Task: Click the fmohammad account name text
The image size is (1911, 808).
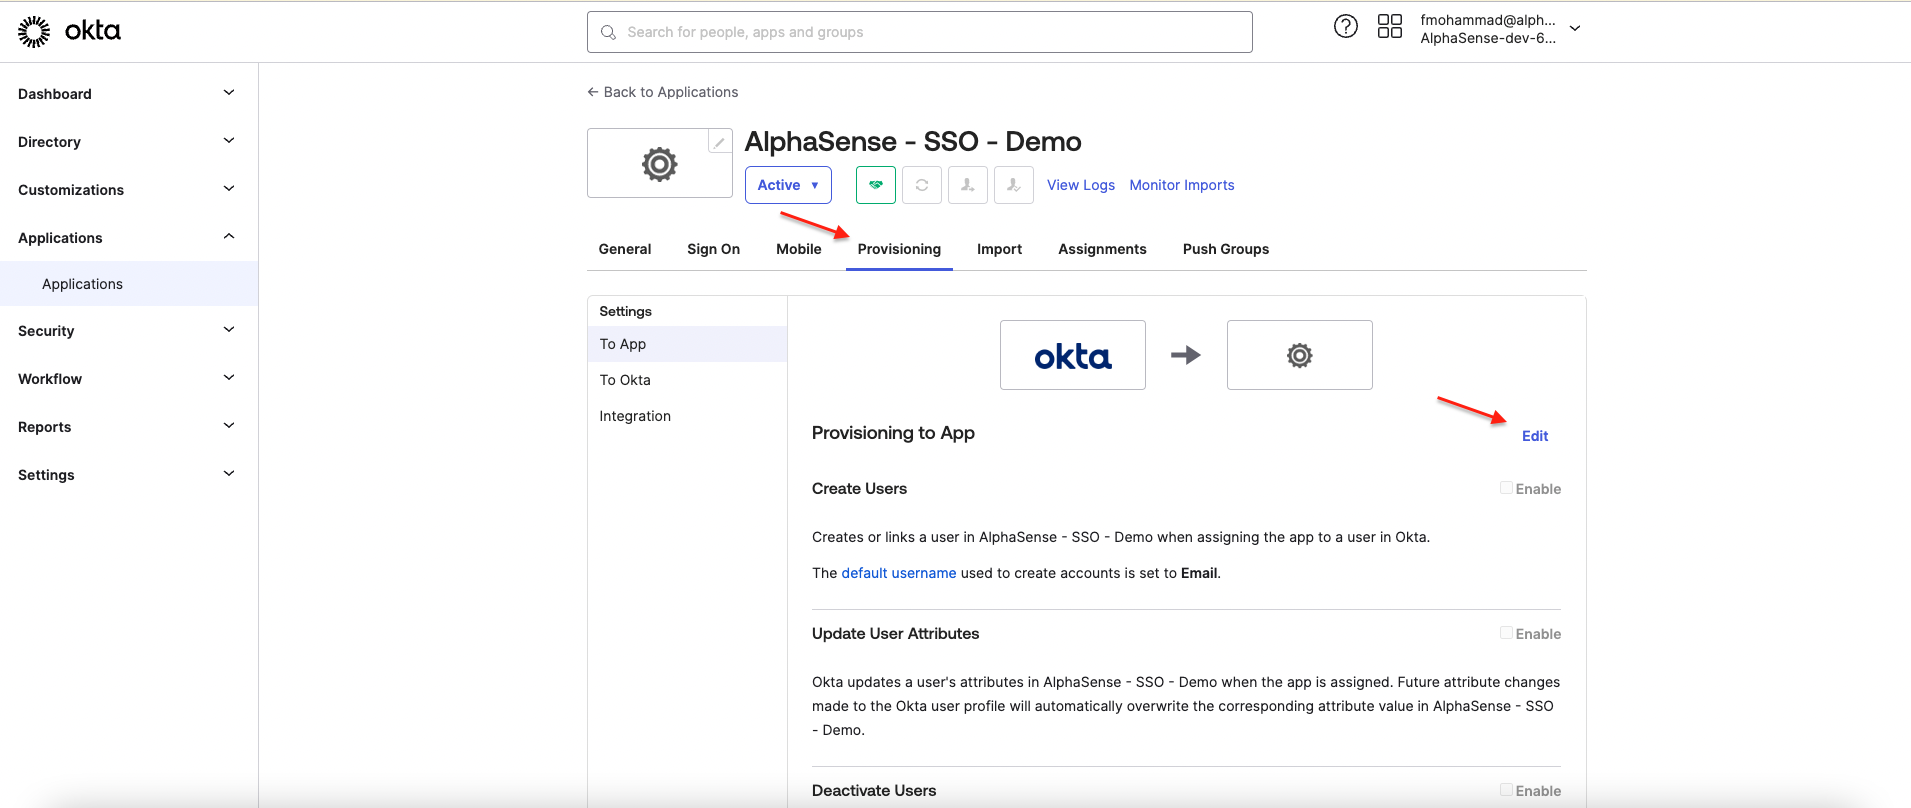Action: coord(1488,20)
